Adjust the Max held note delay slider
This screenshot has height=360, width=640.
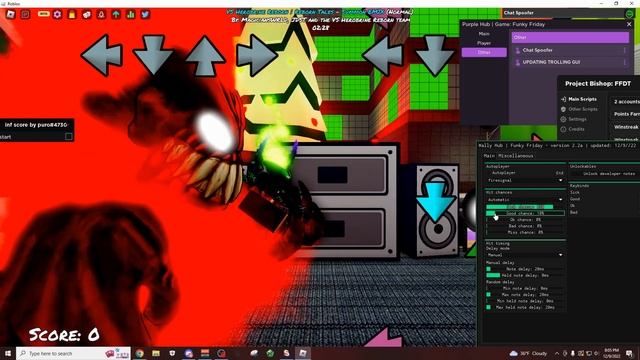coord(525,307)
